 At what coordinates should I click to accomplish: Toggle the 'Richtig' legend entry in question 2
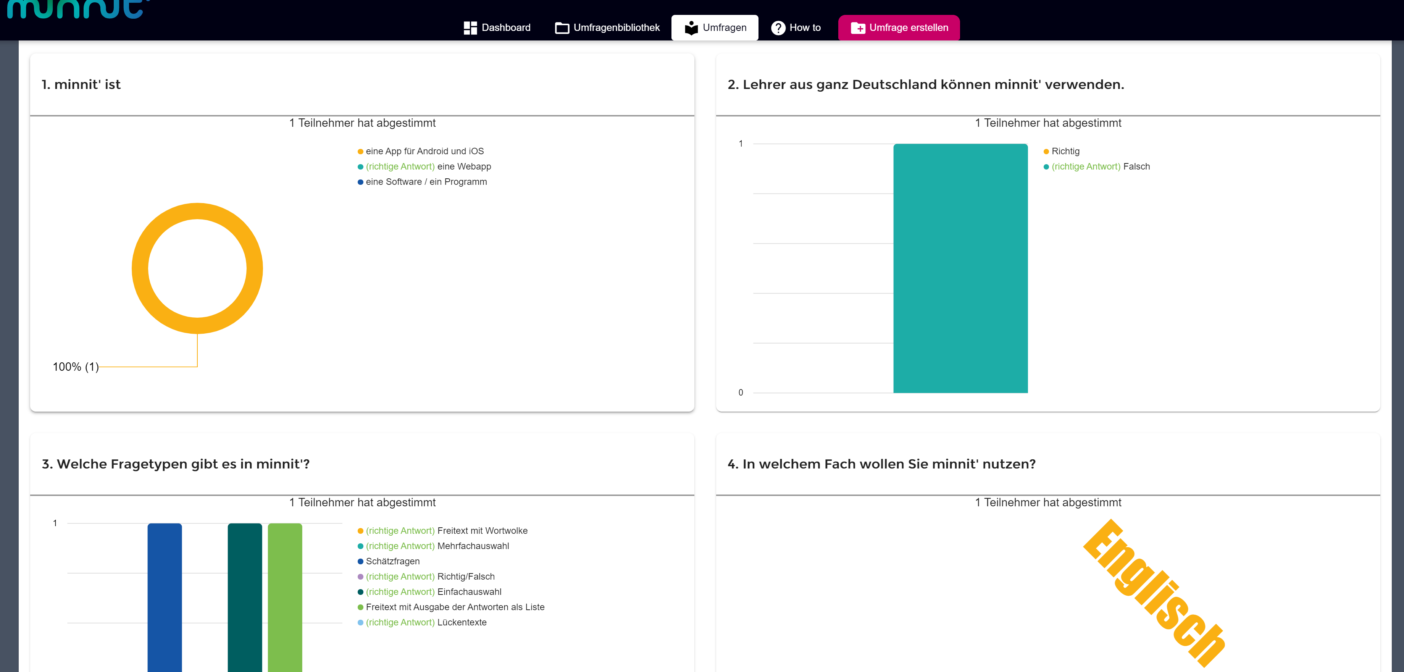point(1065,151)
